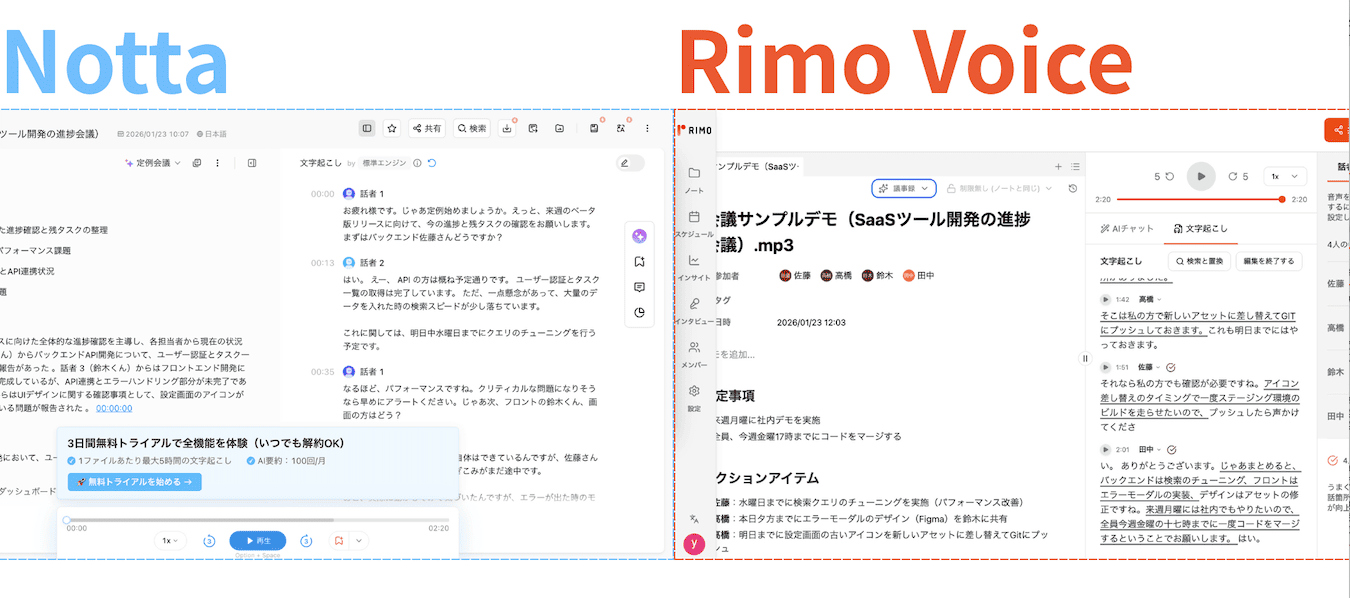Viewport: 1350px width, 598px height.
Task: Expand the 定例会議 template dropdown
Action: [153, 163]
